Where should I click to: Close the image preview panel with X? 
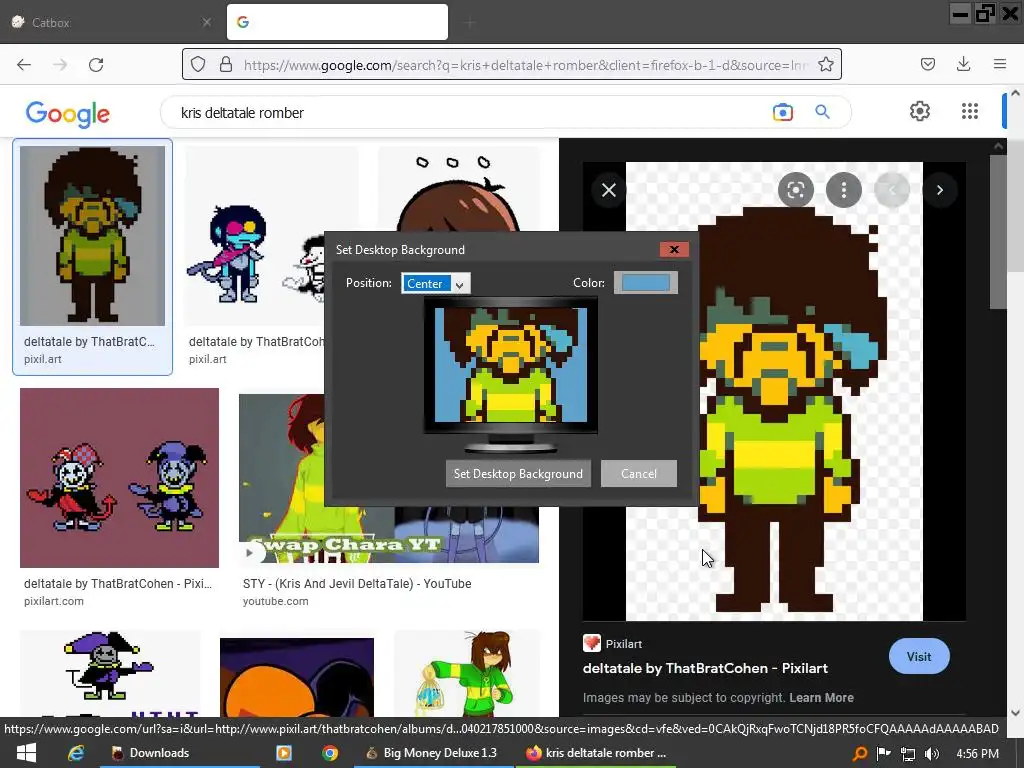click(x=609, y=190)
